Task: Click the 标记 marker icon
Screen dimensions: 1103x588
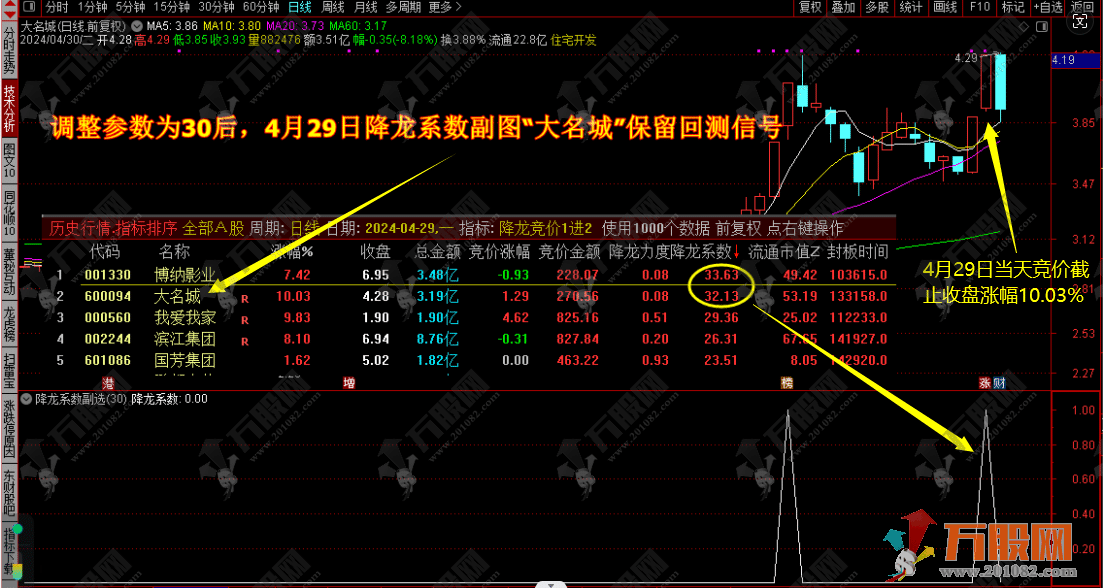Action: coord(1013,8)
